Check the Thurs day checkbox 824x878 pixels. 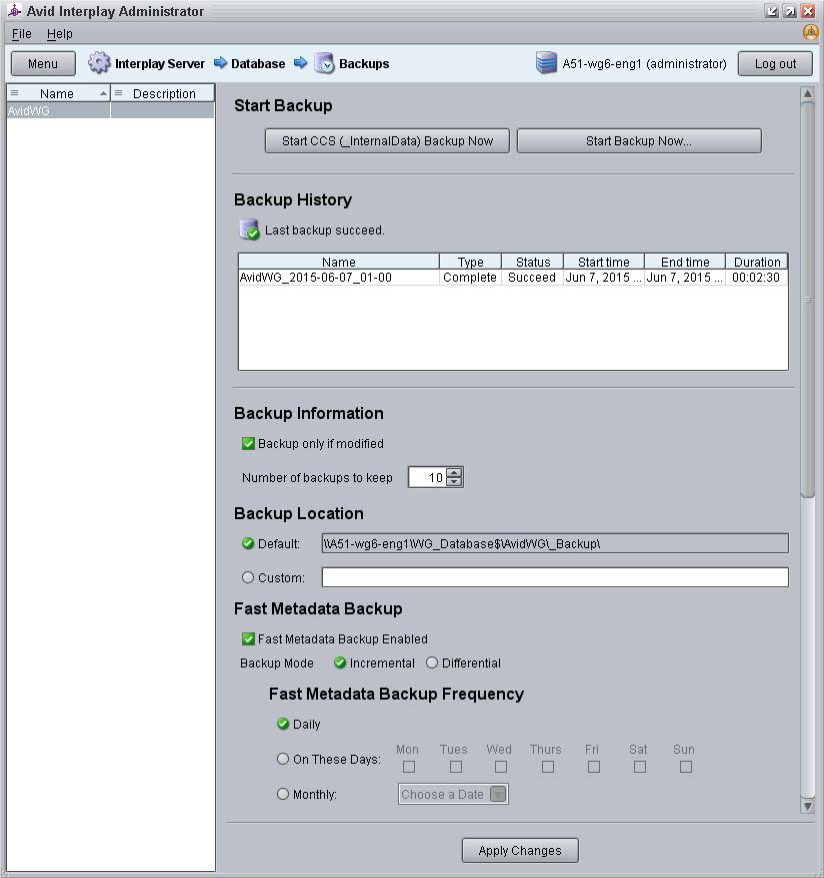click(x=548, y=767)
